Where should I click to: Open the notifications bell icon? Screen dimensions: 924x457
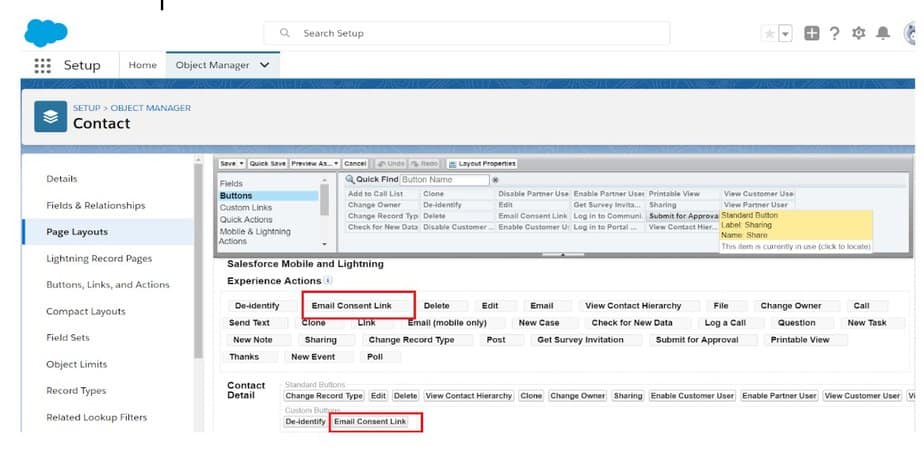(882, 33)
